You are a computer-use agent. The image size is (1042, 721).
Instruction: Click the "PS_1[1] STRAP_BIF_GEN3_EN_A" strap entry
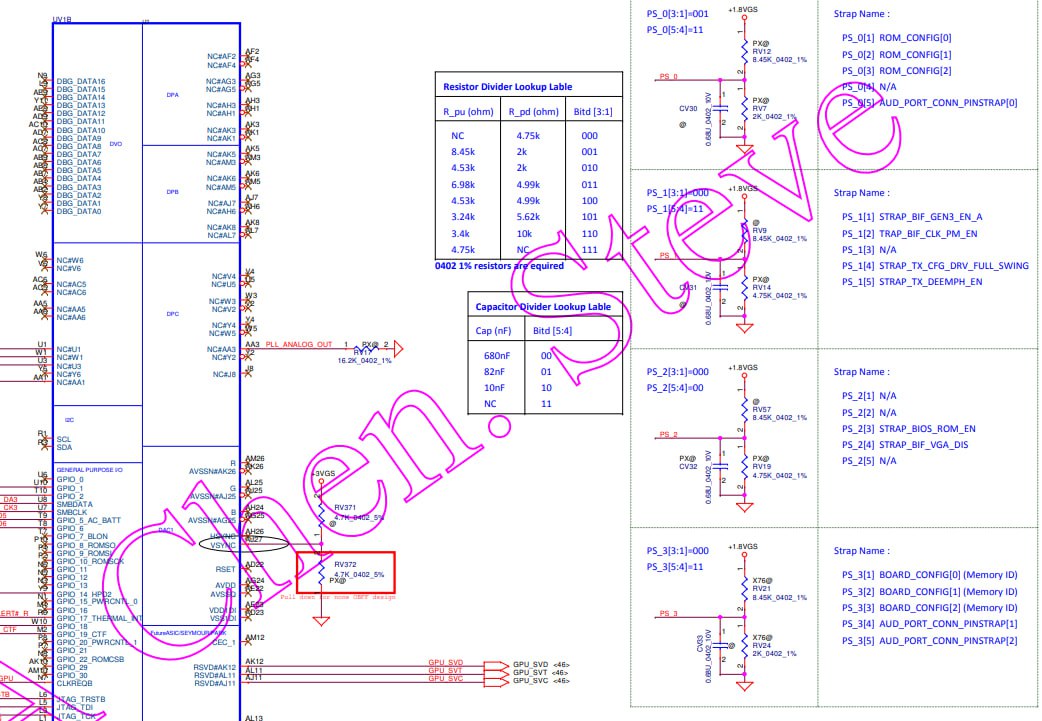(912, 217)
